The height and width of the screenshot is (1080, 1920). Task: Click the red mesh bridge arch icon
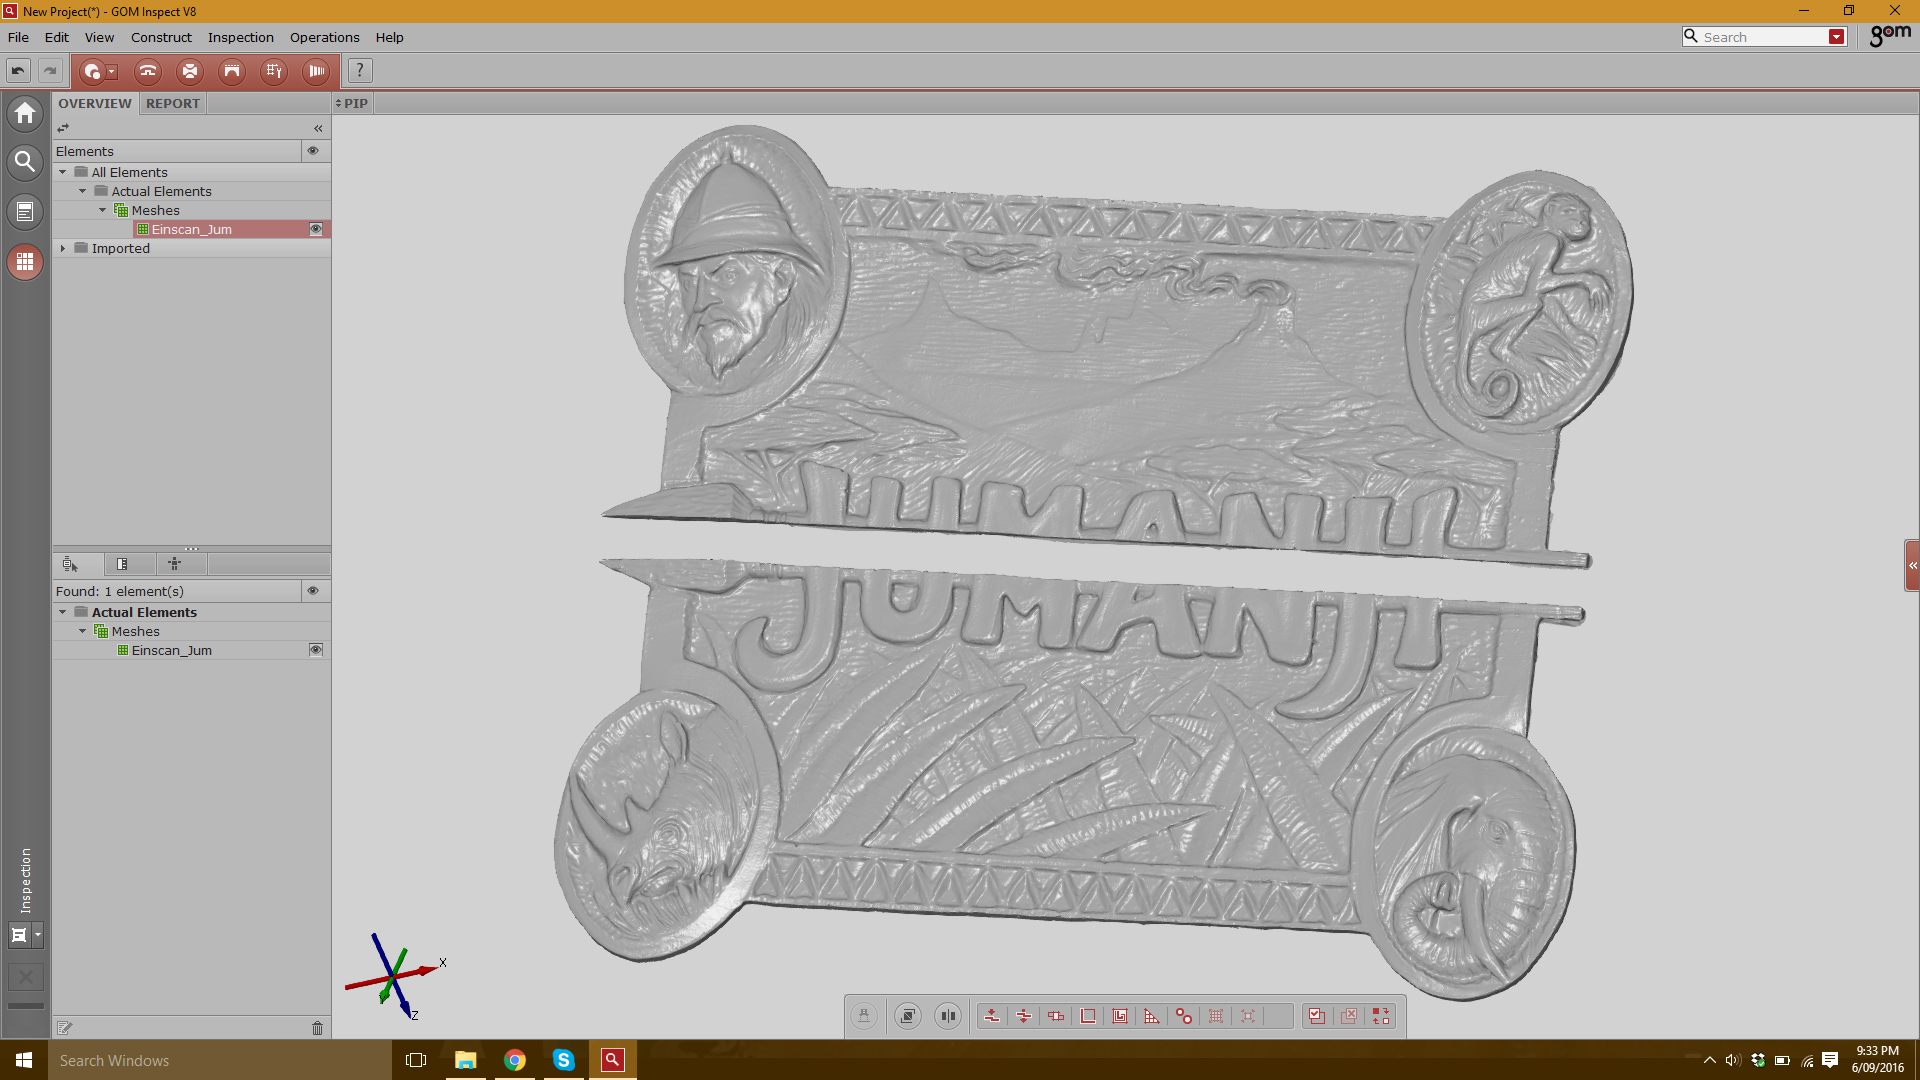(232, 71)
